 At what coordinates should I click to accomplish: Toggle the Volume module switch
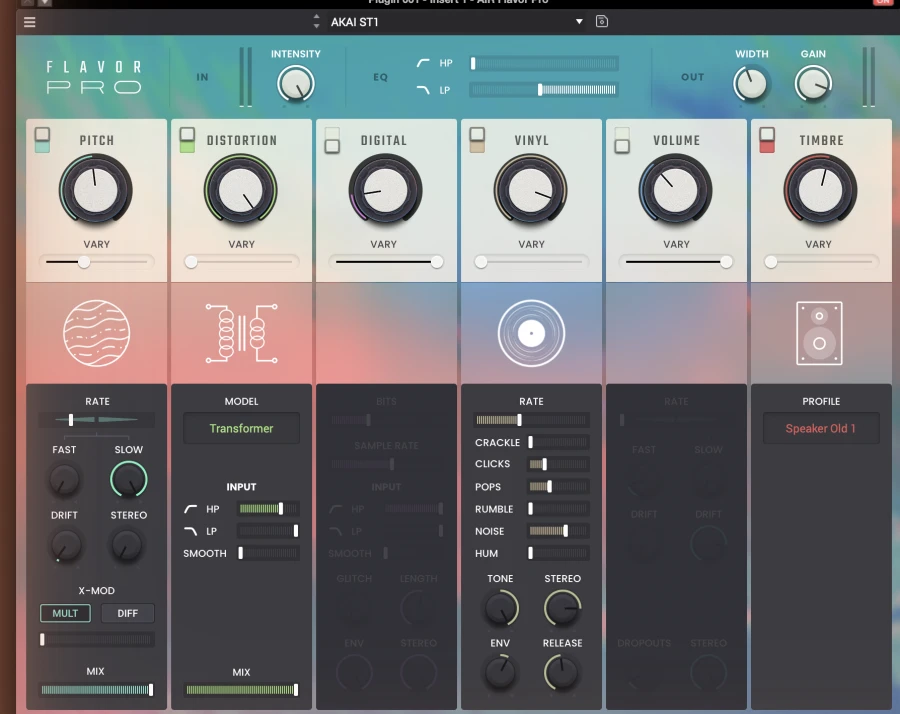tap(622, 140)
